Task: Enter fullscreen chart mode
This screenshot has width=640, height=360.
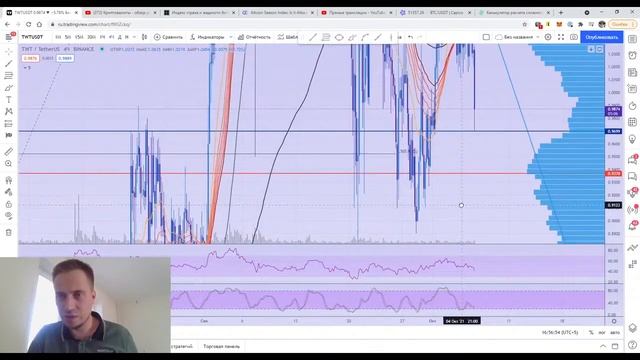Action: click(561, 37)
